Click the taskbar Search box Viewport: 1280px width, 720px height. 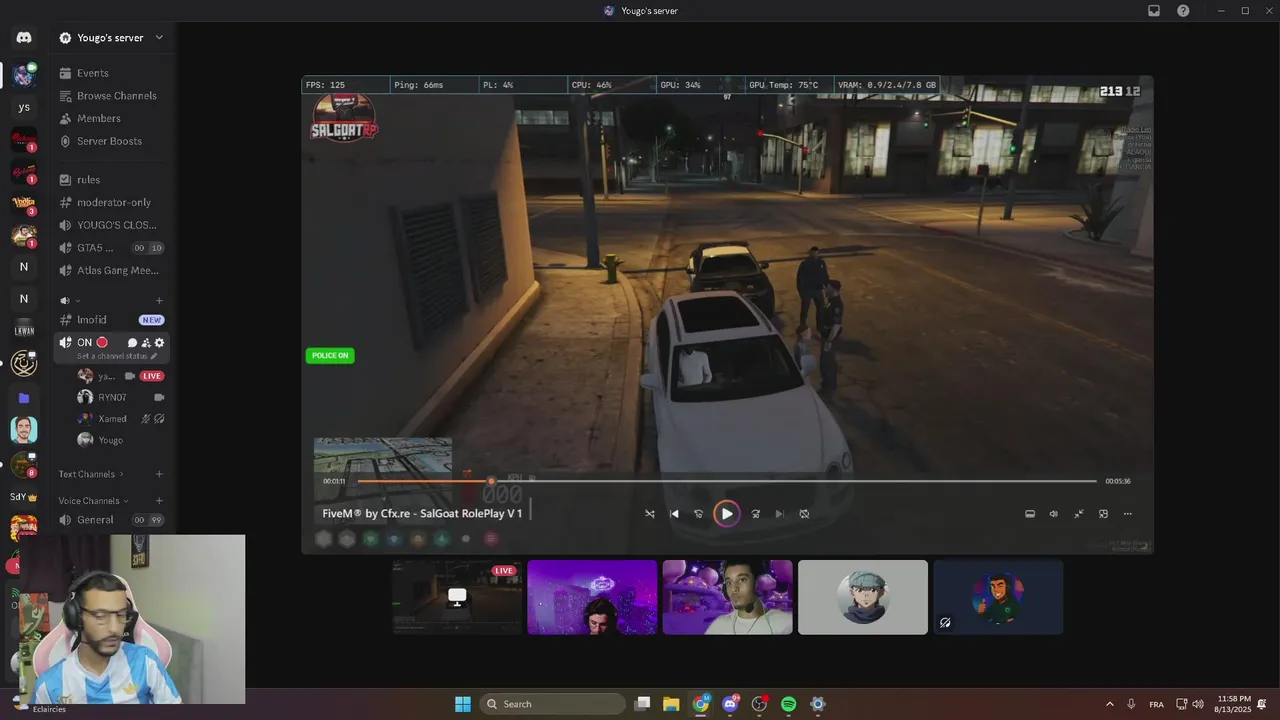(x=552, y=704)
